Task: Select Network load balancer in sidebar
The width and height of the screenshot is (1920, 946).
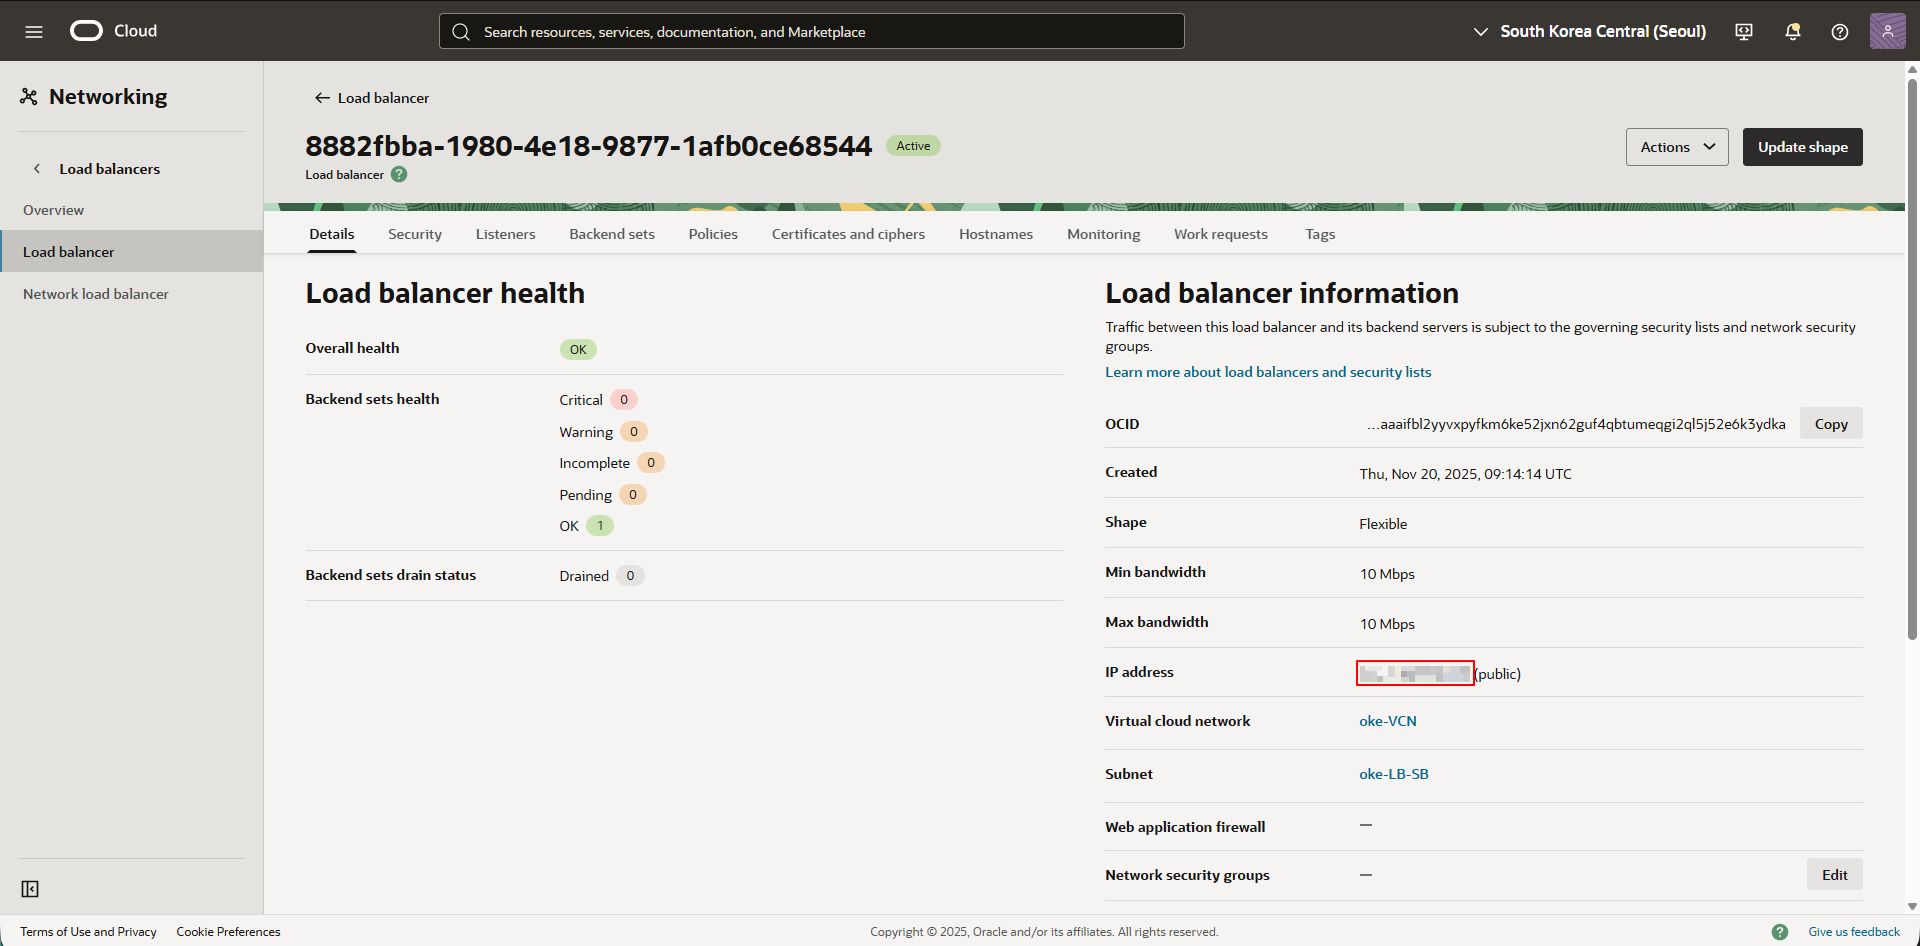Action: tap(96, 294)
